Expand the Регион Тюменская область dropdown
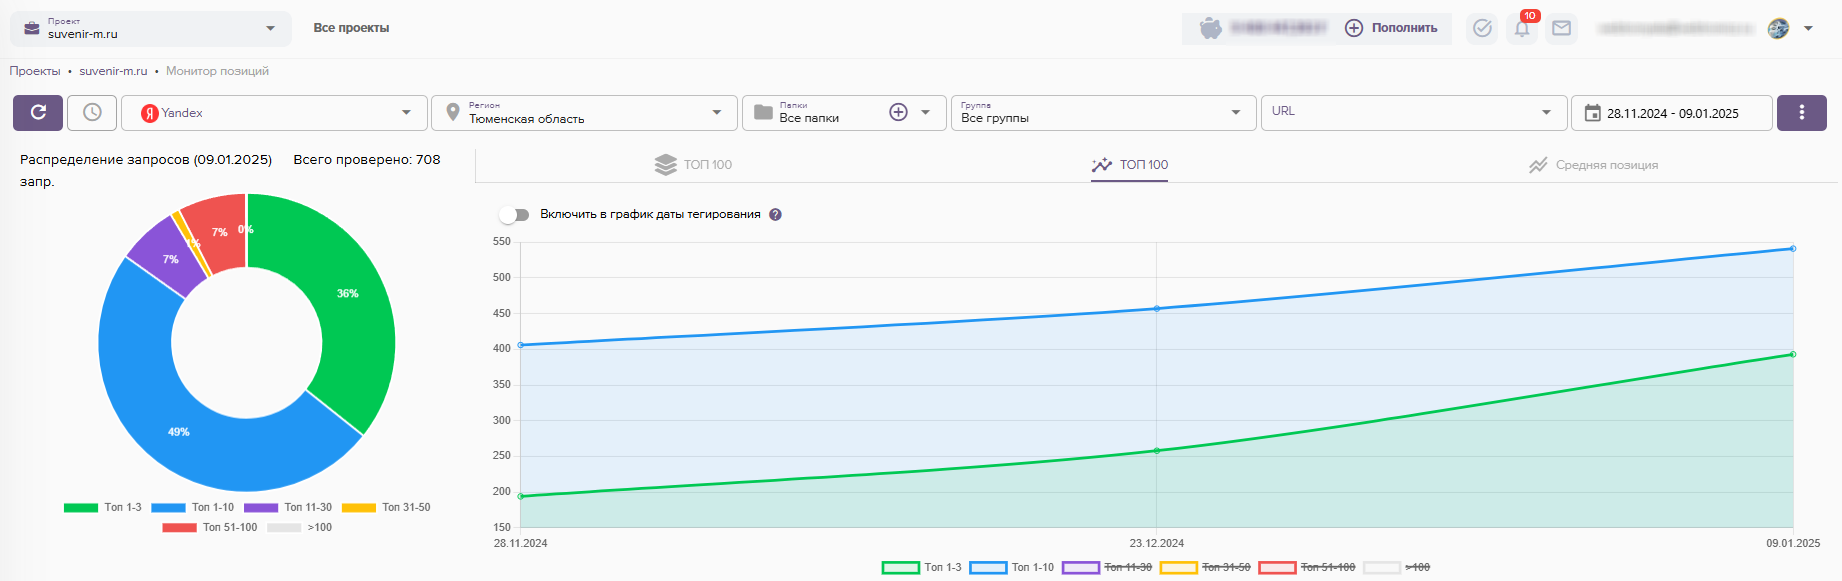This screenshot has width=1842, height=581. pyautogui.click(x=585, y=113)
